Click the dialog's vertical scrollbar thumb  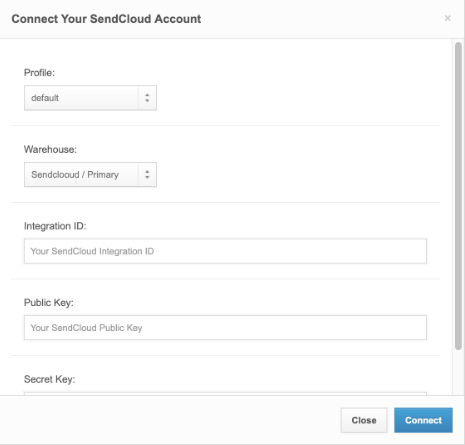tap(458, 196)
